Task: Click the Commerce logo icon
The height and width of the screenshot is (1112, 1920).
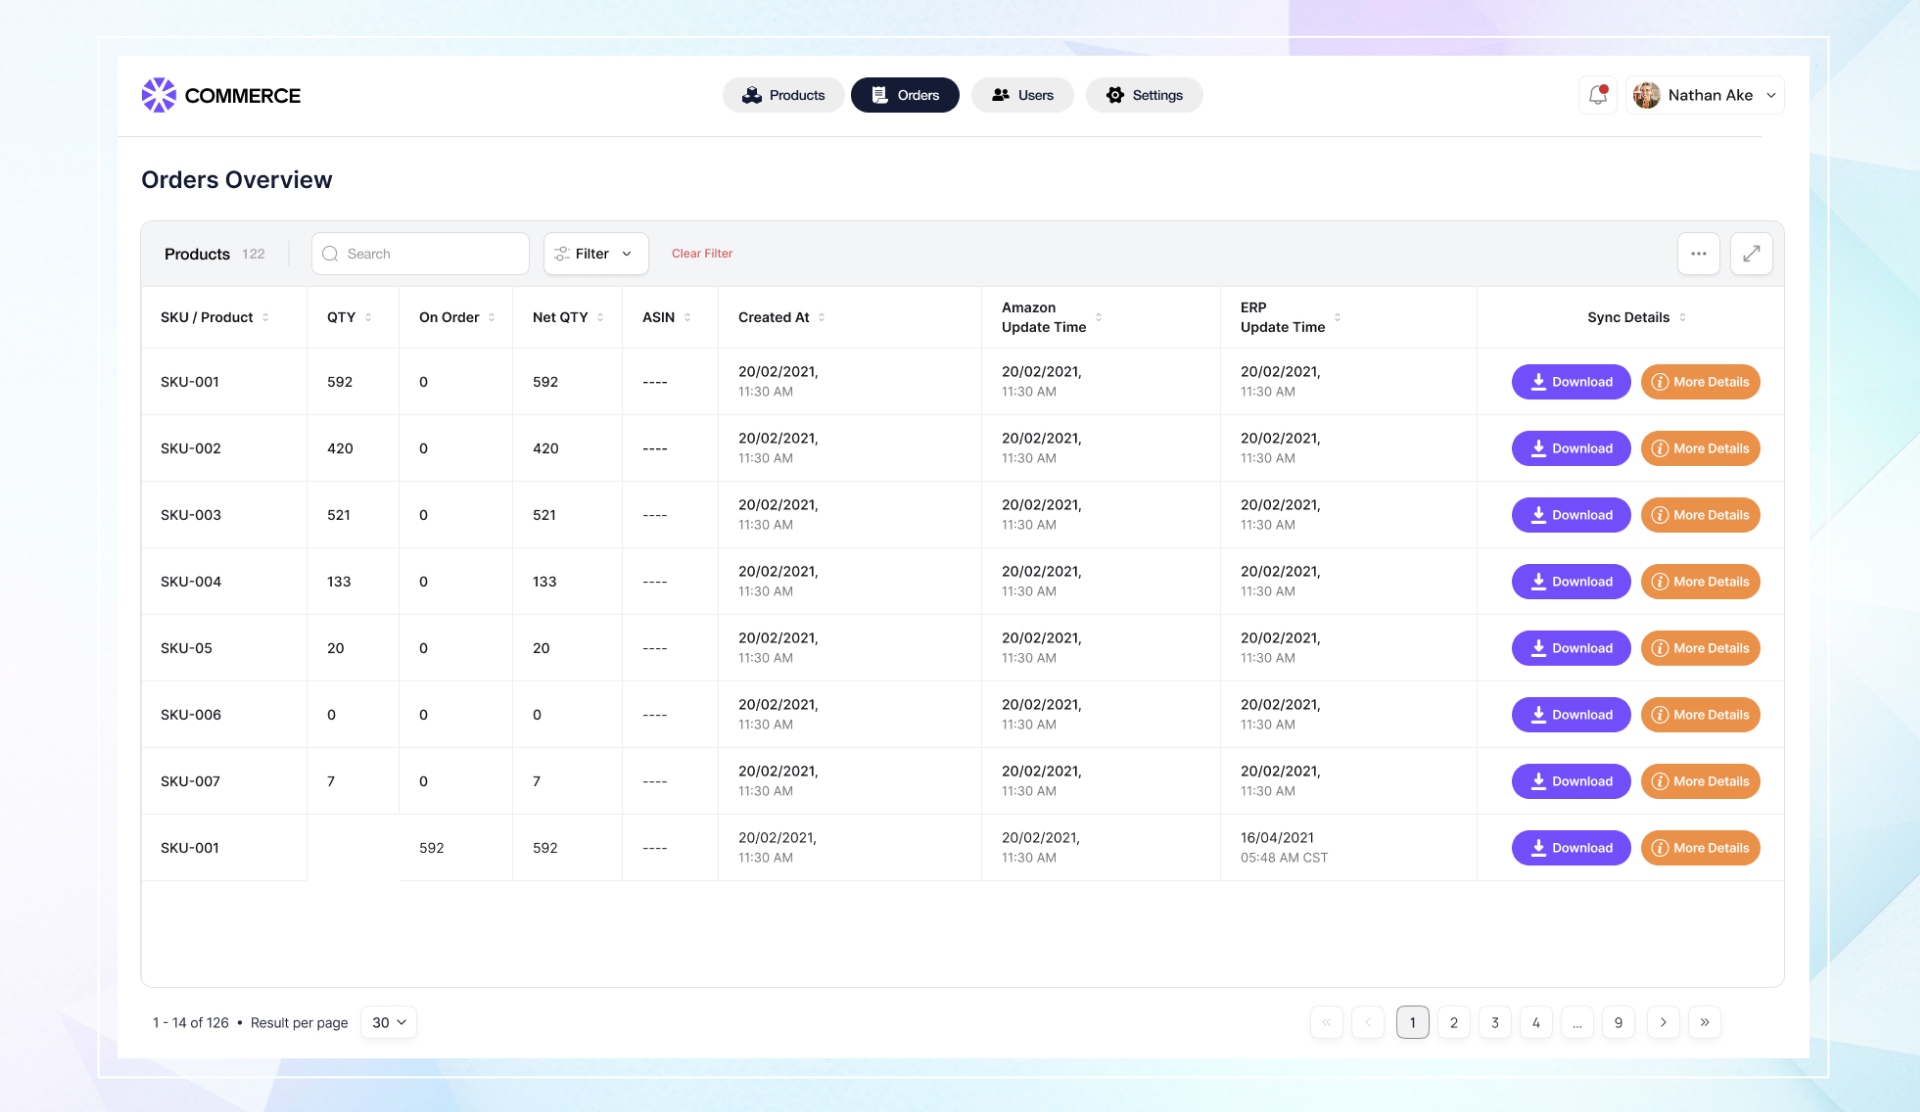Action: 159,95
